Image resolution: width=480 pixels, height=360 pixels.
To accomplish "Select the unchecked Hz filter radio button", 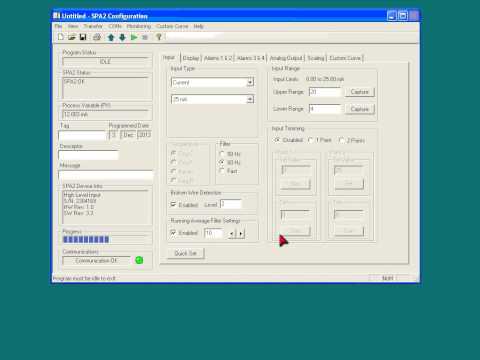I will click(x=222, y=154).
